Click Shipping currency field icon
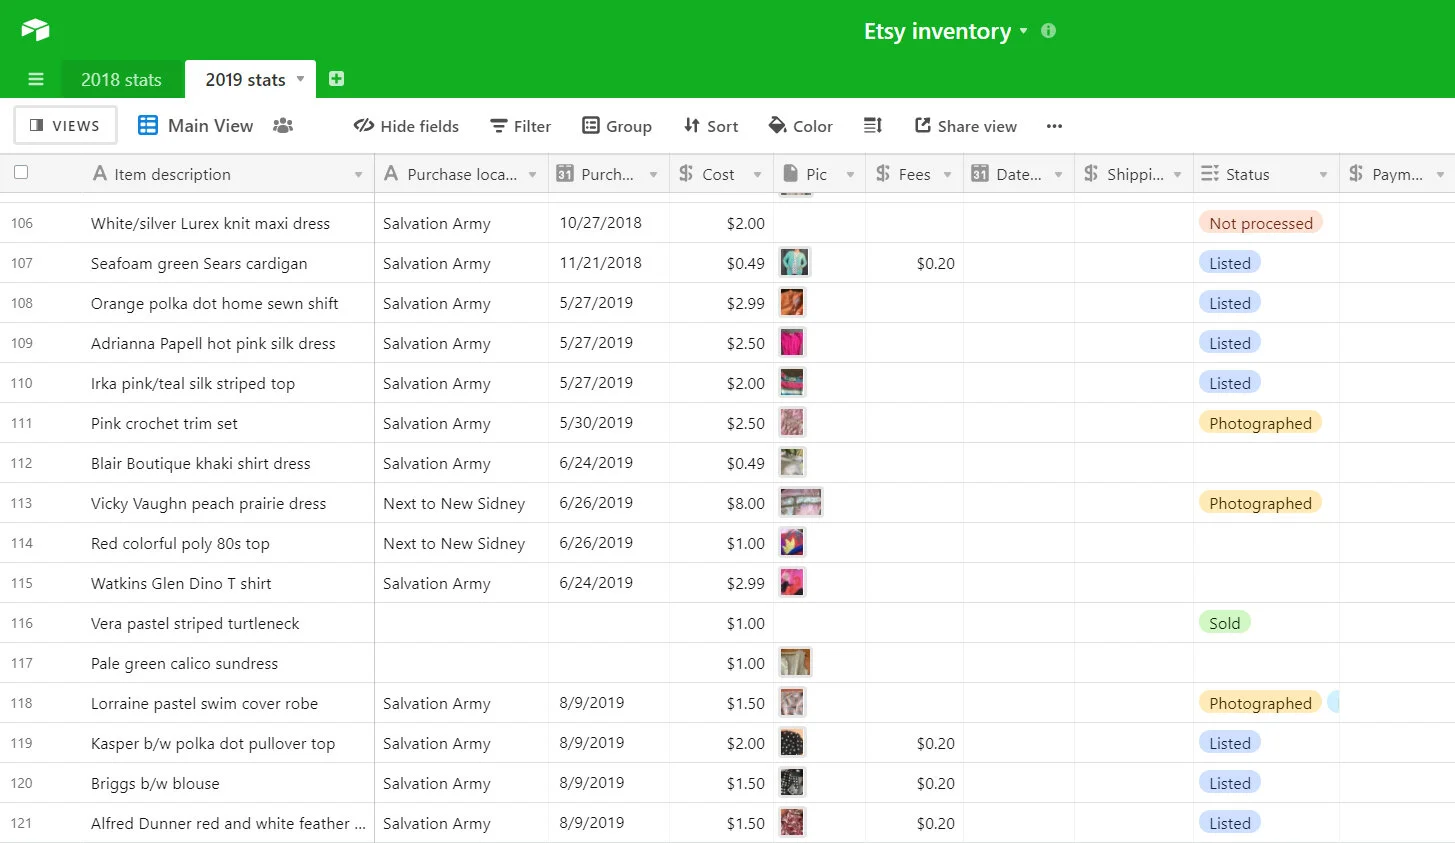 point(1091,174)
